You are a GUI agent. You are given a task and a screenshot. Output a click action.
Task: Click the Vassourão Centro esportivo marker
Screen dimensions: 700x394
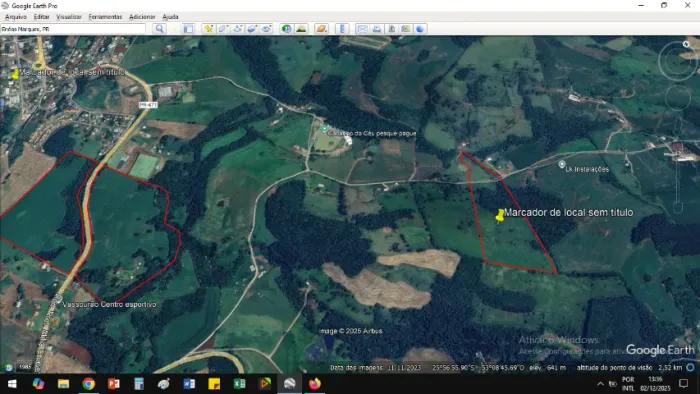pyautogui.click(x=58, y=299)
